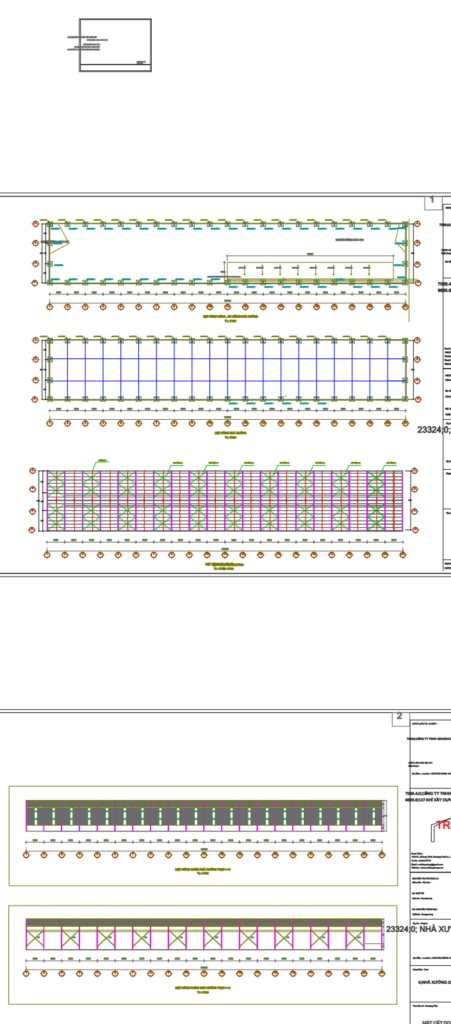Click the sheet number '2' box
451x1024 pixels.
coord(401,718)
